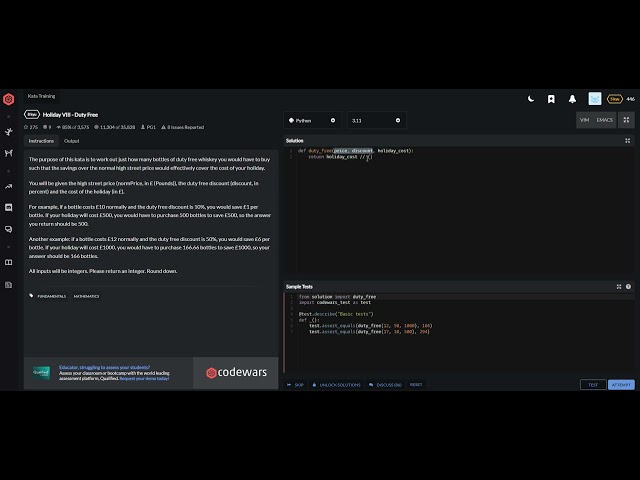Open the bookmark collections icon

coord(551,99)
